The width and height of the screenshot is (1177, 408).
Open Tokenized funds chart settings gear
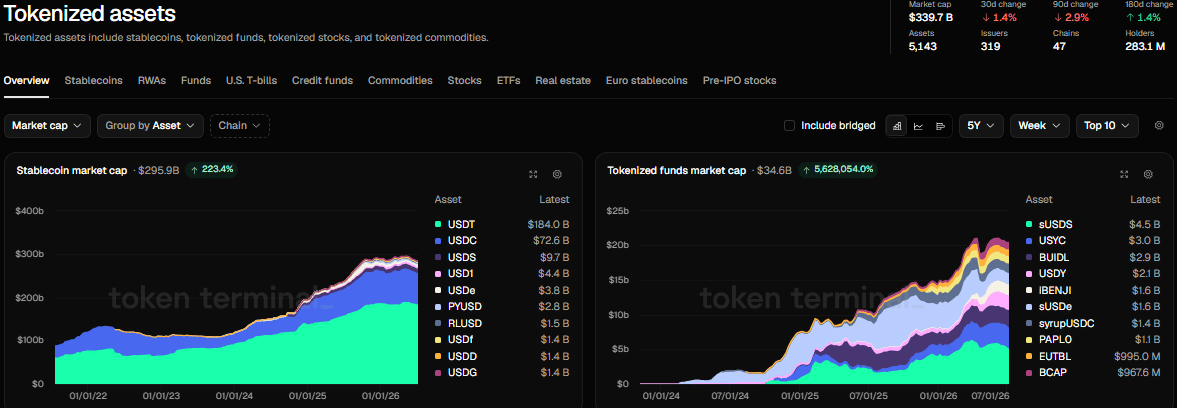pyautogui.click(x=1148, y=174)
